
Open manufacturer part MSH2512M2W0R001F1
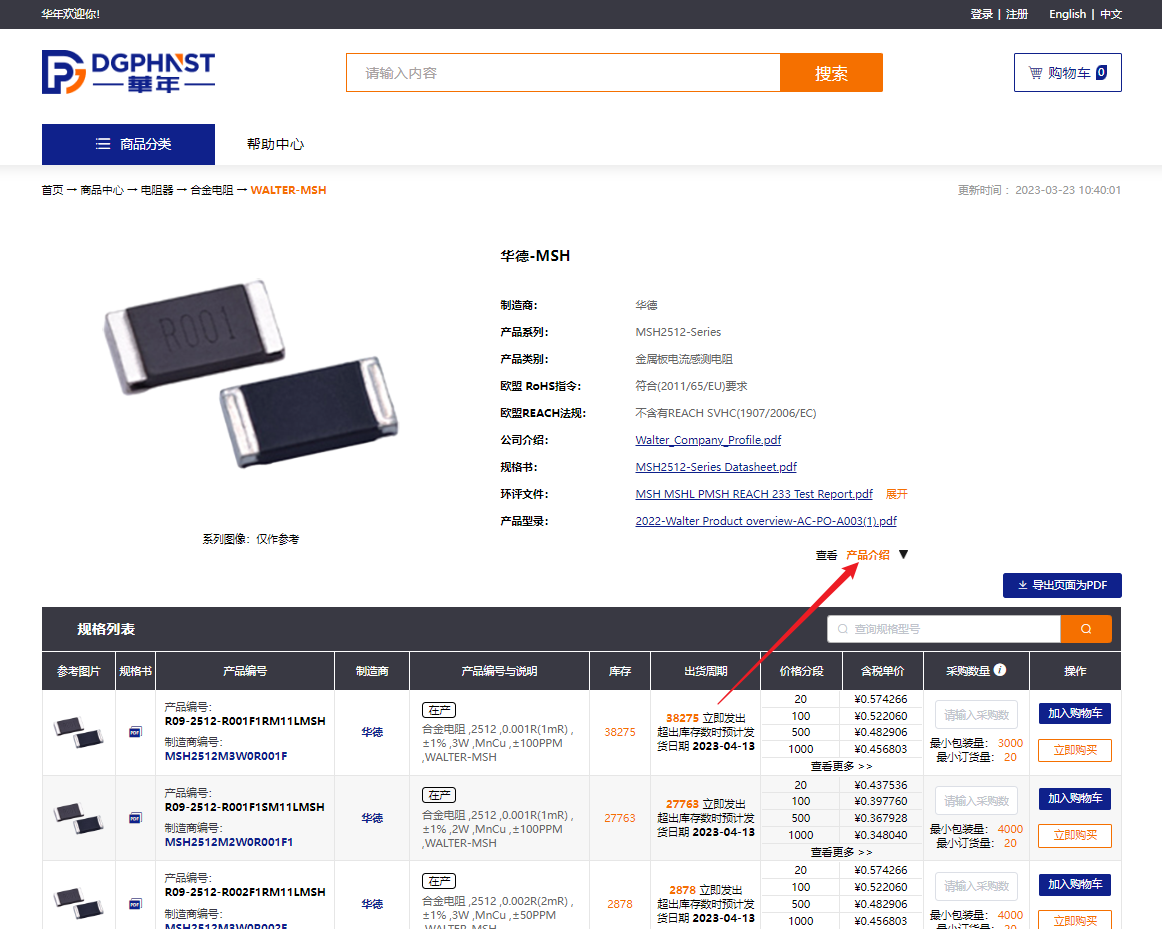(x=229, y=842)
